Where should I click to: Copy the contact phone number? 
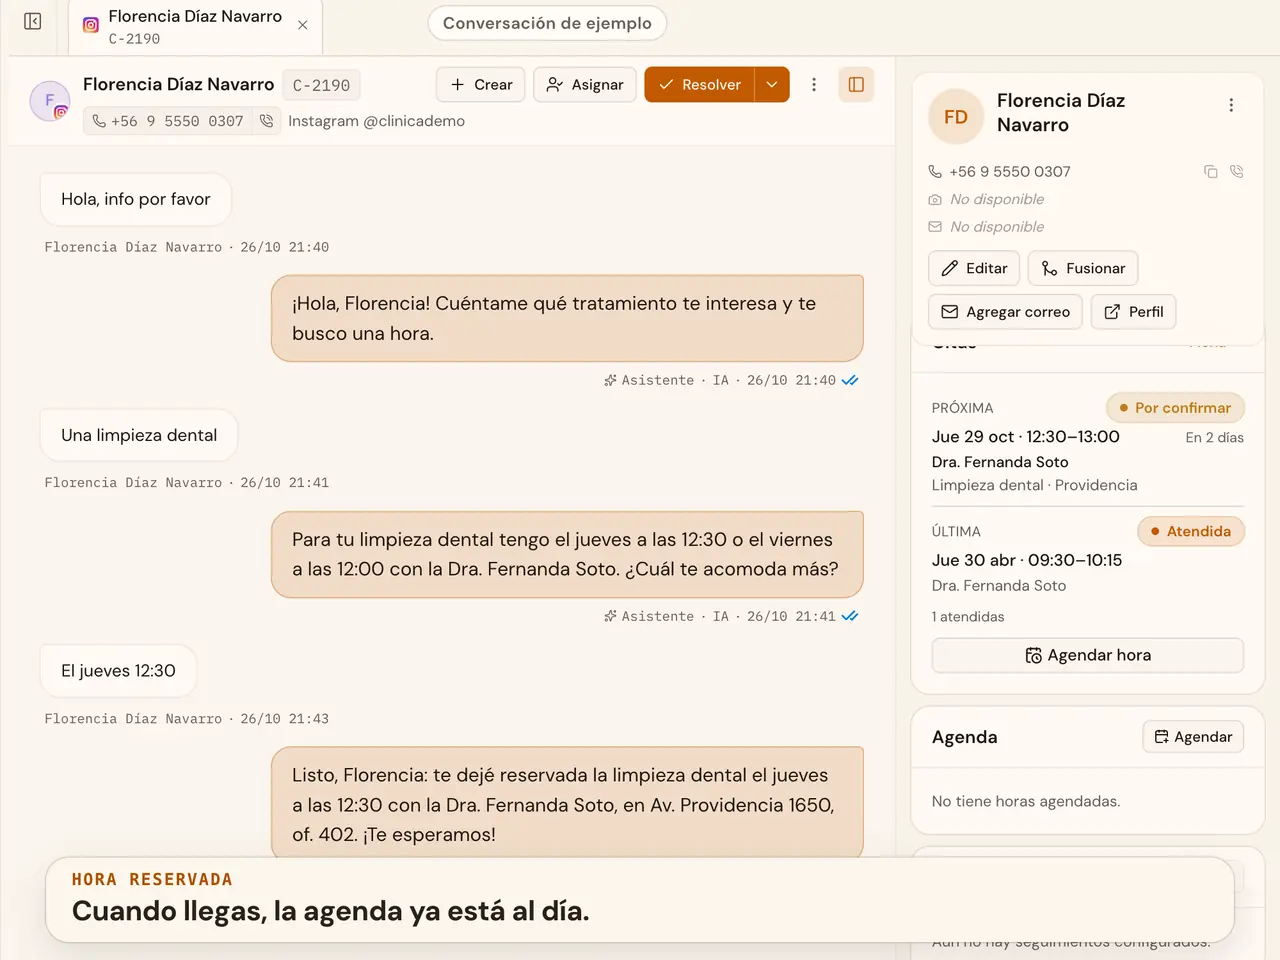pyautogui.click(x=1211, y=172)
